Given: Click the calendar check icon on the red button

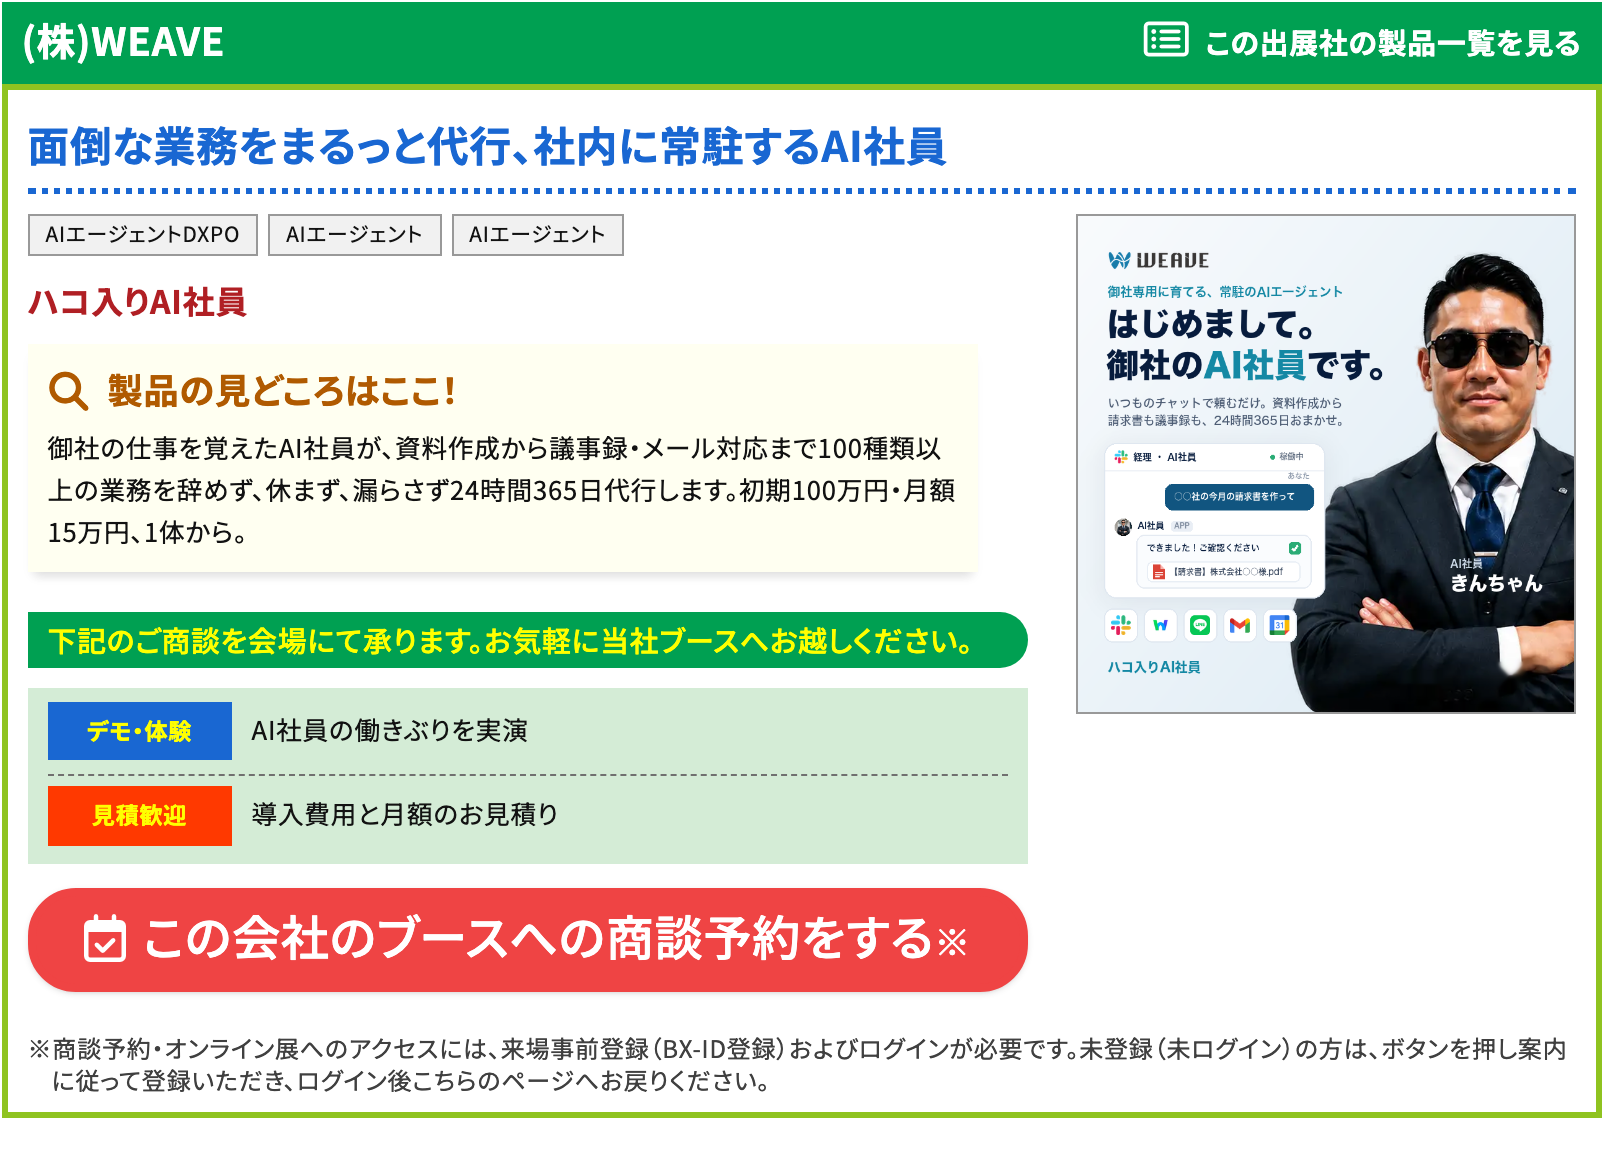Looking at the screenshot, I should [105, 939].
